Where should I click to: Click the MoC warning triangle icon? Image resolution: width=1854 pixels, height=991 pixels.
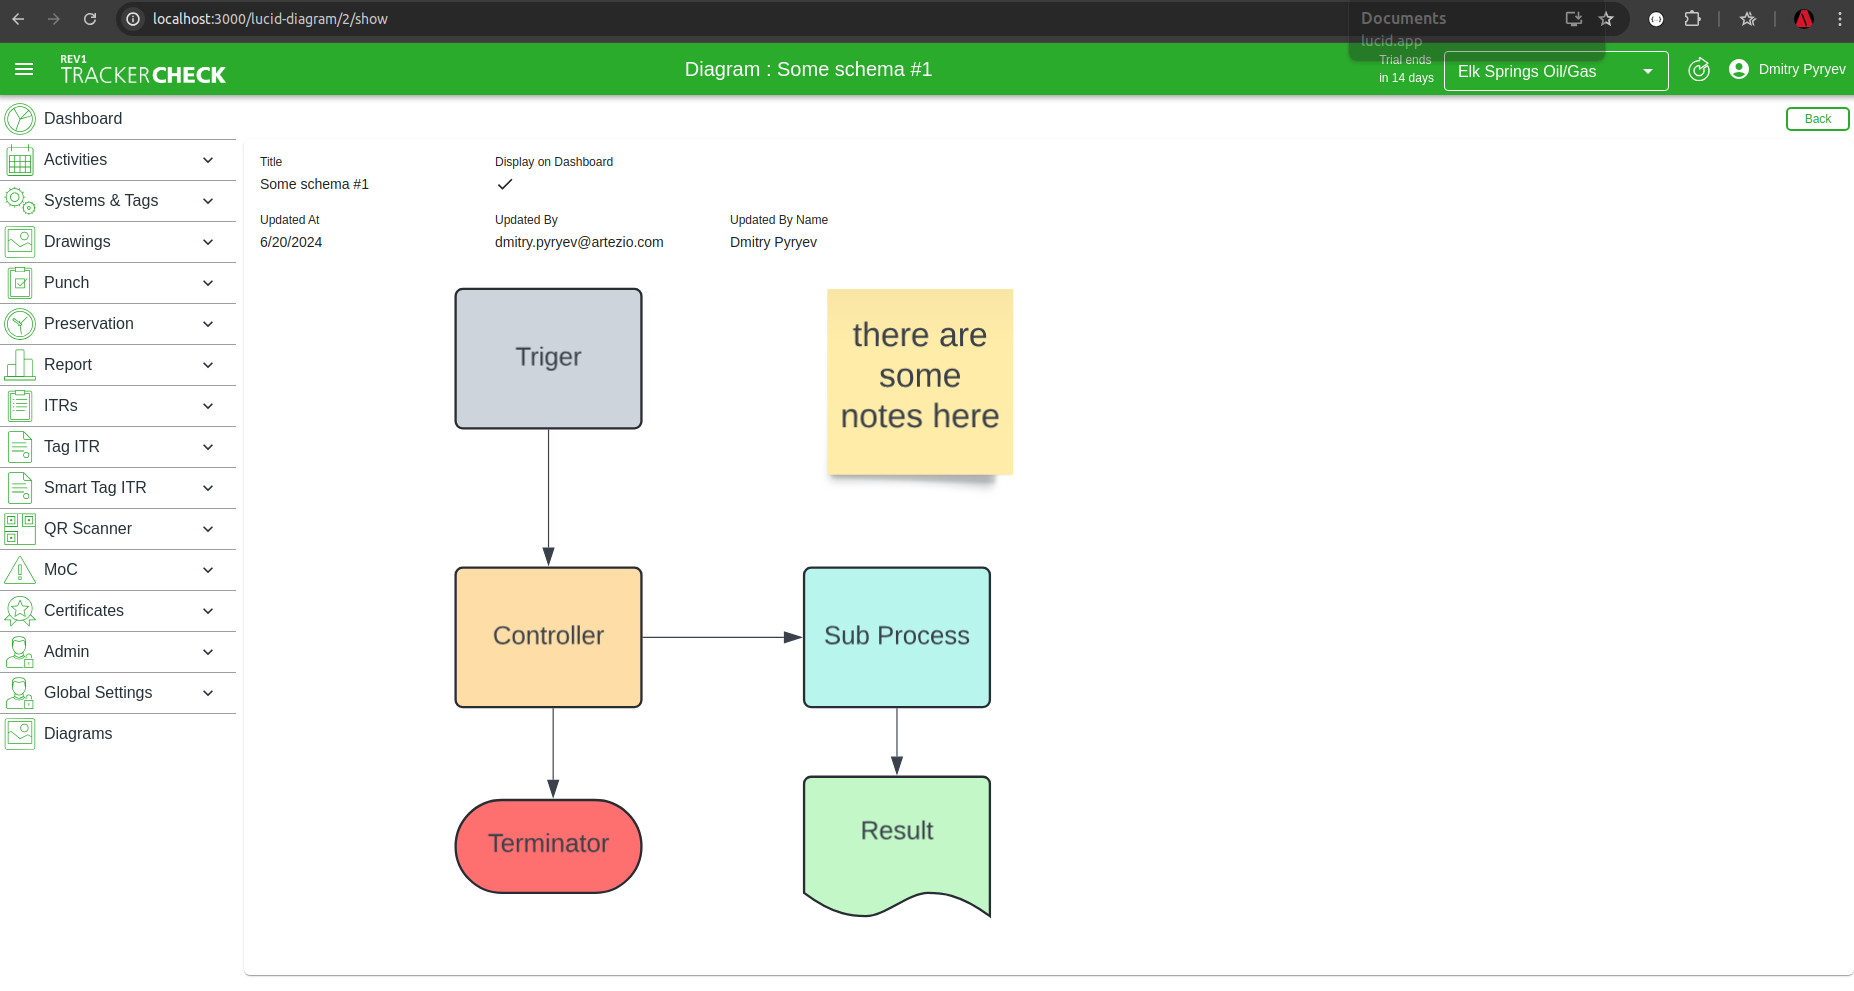20,570
